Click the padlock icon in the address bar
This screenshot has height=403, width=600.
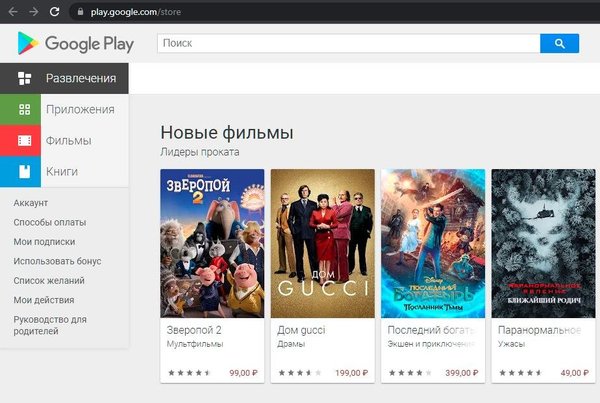(80, 12)
